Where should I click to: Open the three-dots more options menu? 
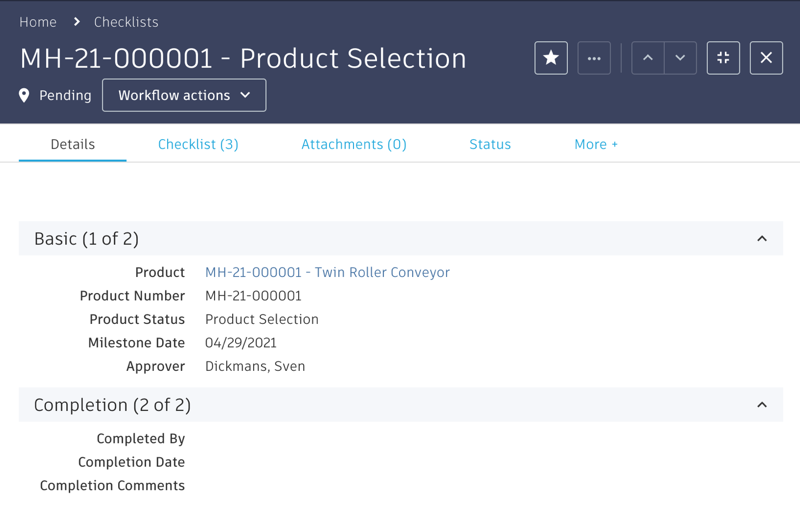click(594, 58)
